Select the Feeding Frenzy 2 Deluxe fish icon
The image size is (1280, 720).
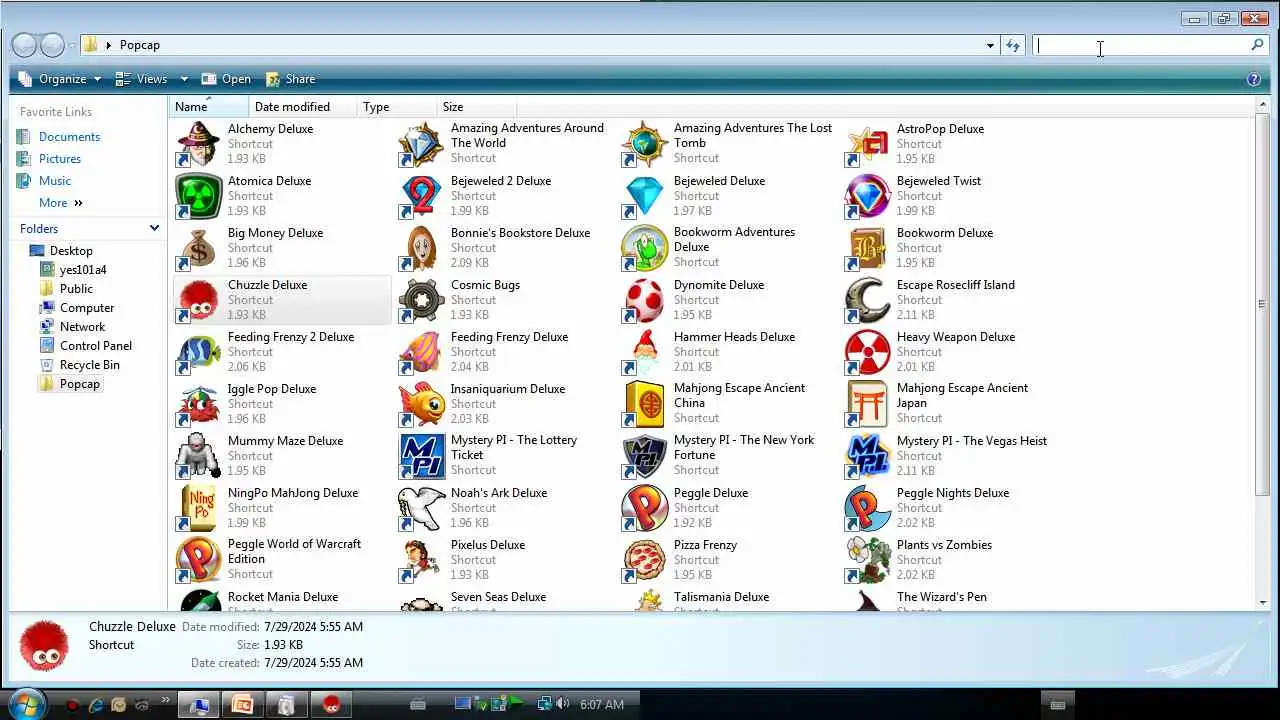[198, 352]
